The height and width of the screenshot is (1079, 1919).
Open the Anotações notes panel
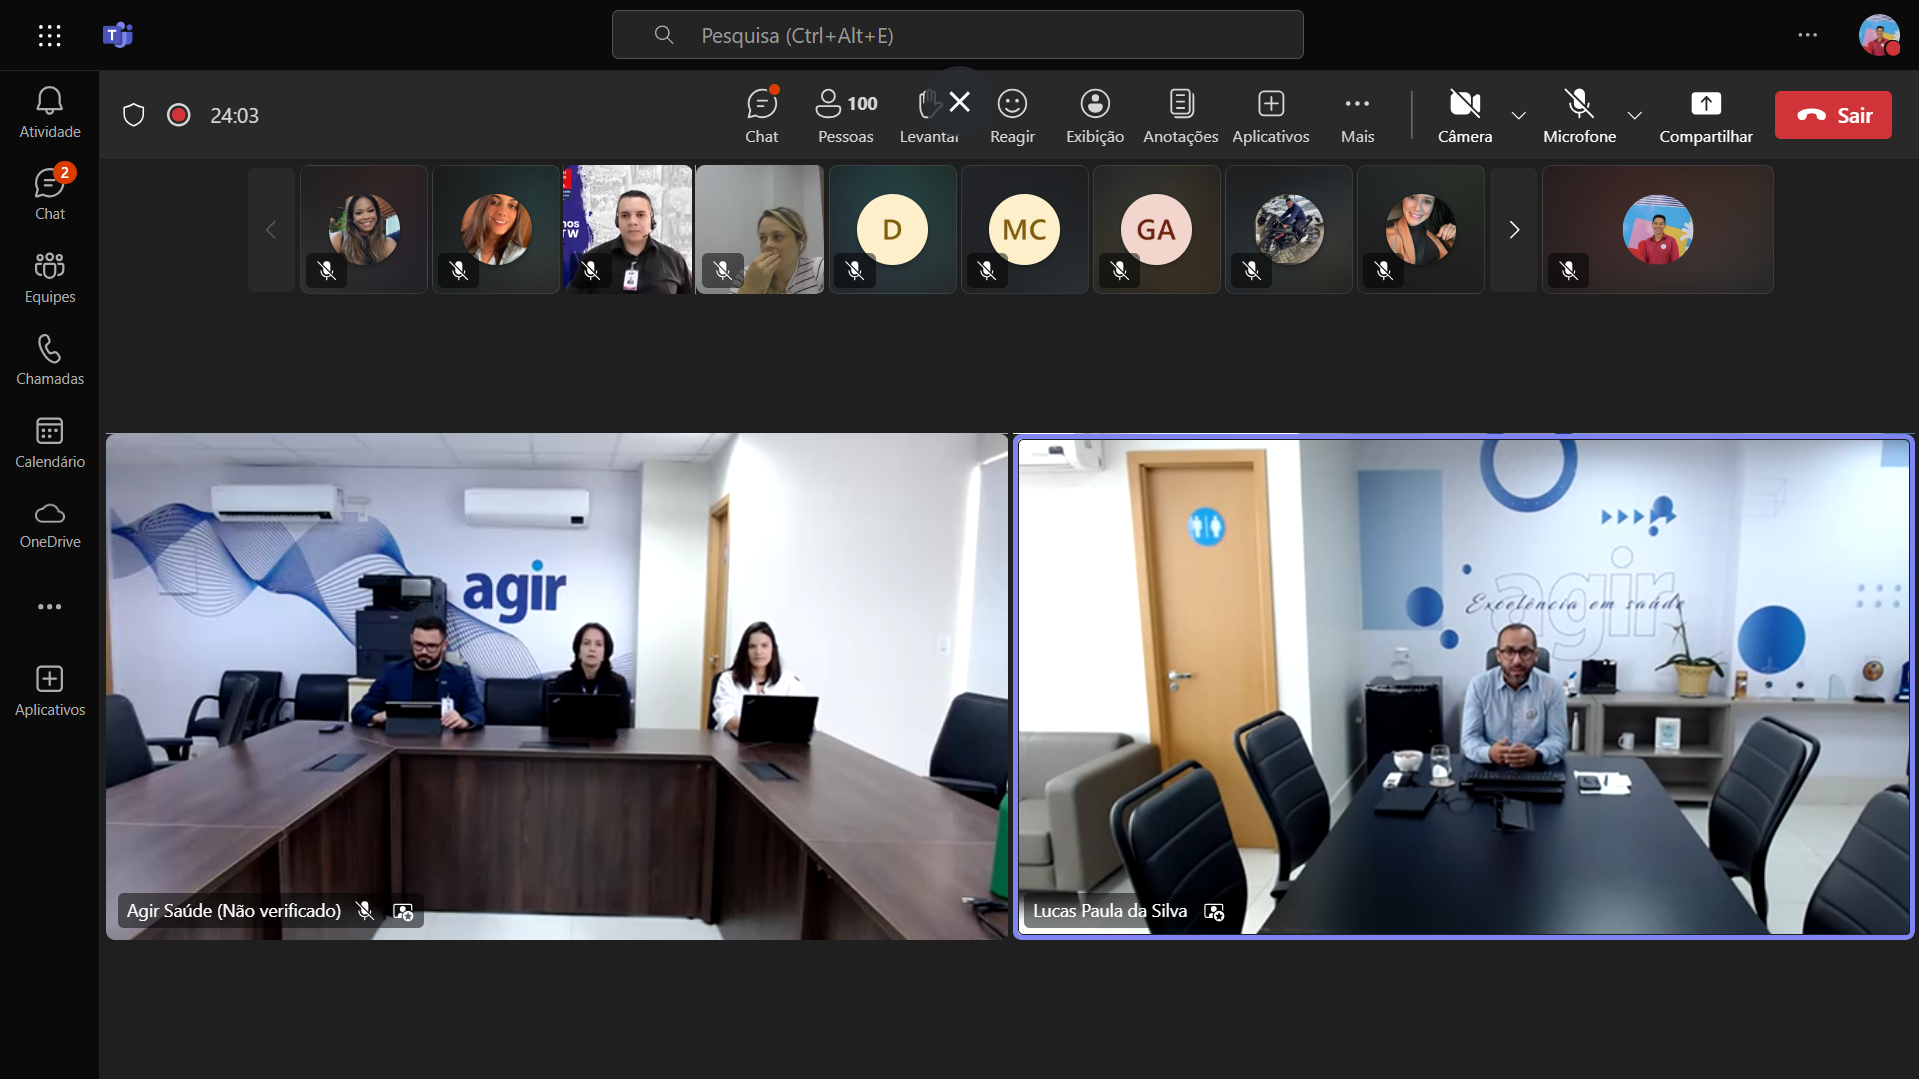coord(1180,115)
